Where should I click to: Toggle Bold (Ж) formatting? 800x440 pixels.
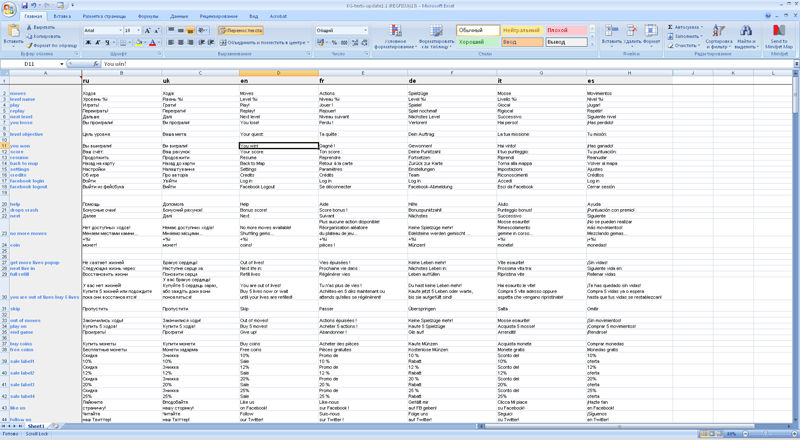point(88,43)
